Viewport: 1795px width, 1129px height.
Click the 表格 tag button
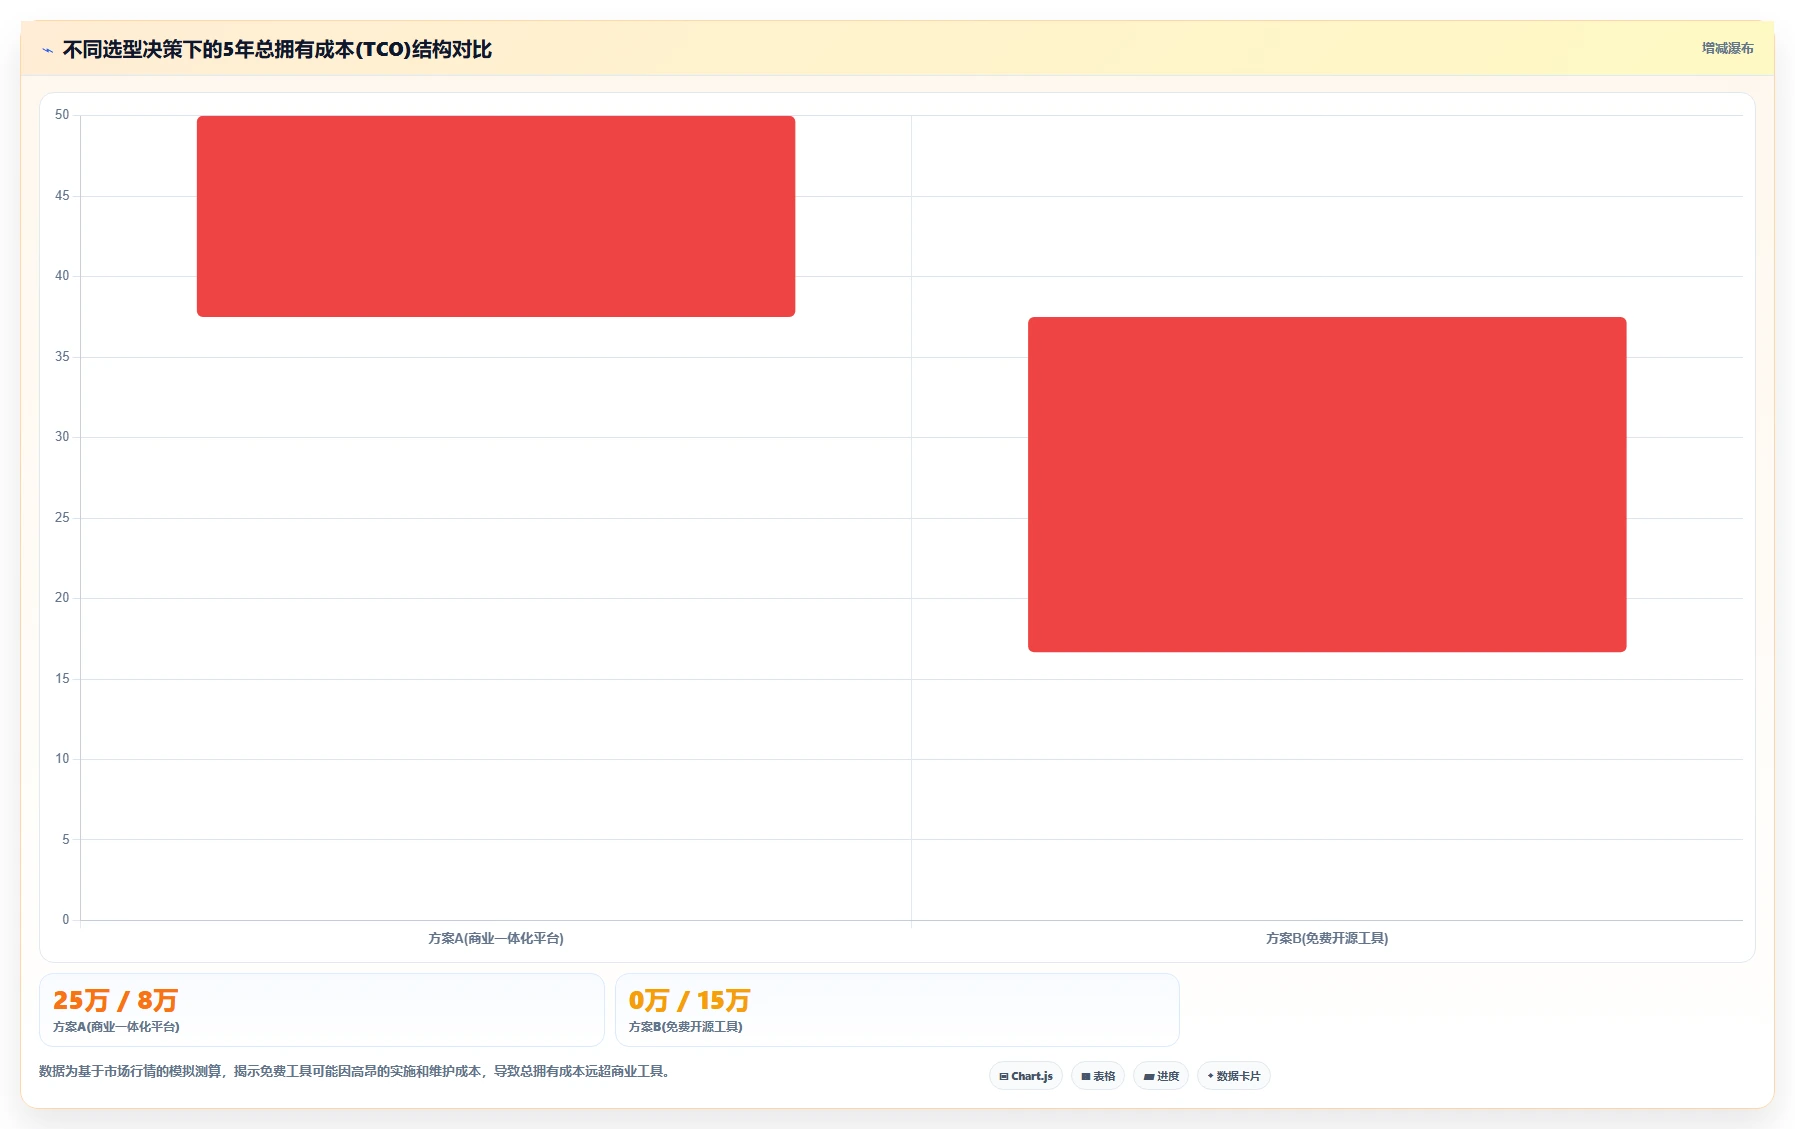1098,1076
